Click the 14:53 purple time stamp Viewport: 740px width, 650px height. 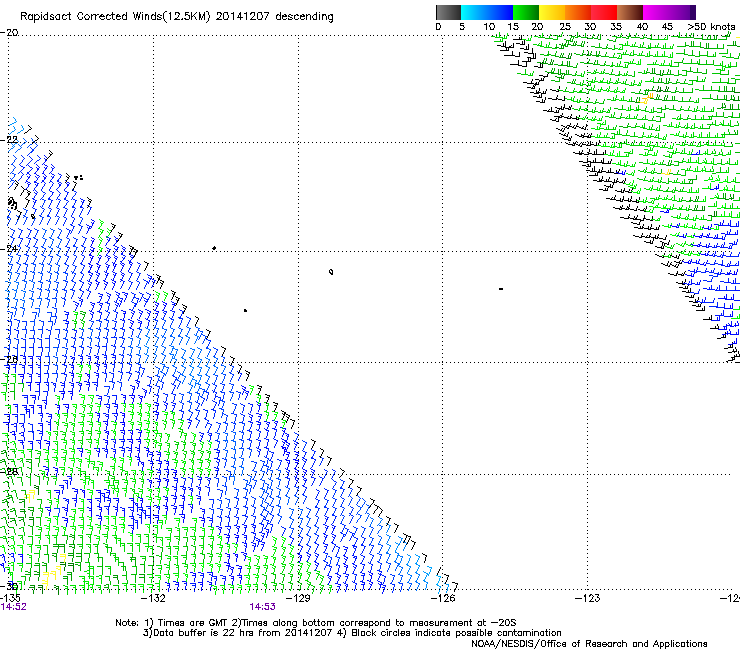click(262, 607)
